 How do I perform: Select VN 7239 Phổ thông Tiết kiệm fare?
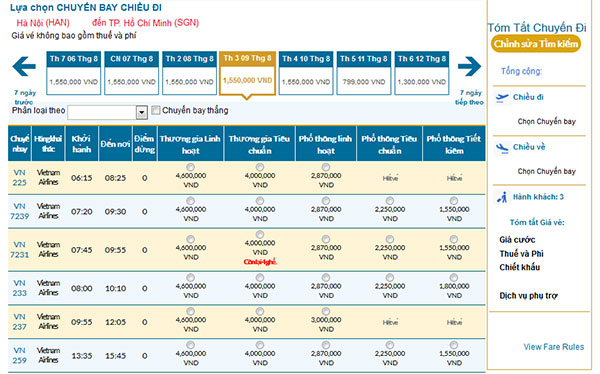pos(454,201)
